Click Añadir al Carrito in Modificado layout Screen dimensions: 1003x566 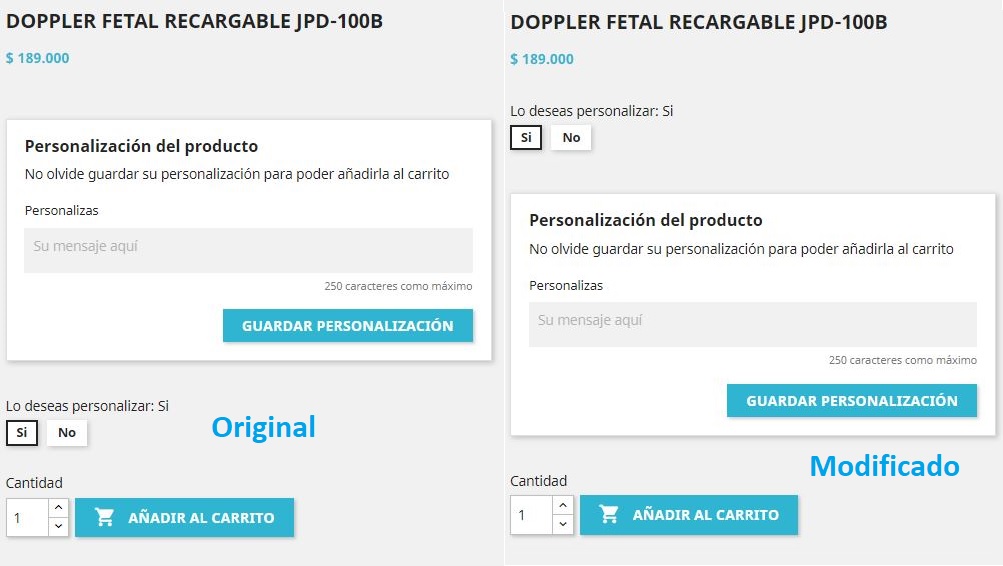coord(689,515)
